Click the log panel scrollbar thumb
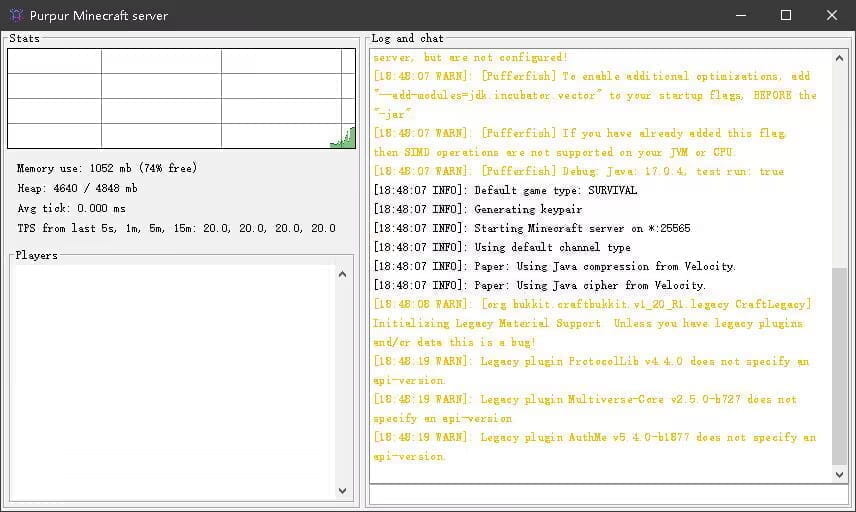 click(x=839, y=365)
